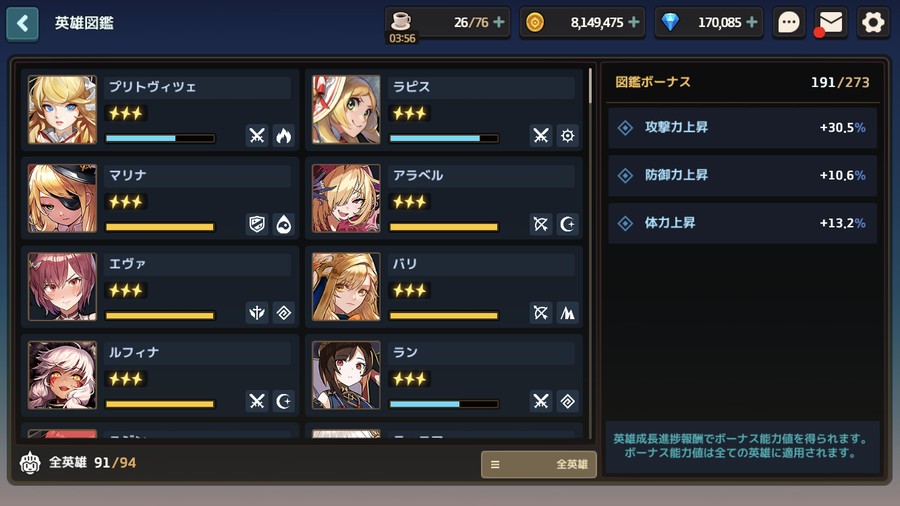This screenshot has height=506, width=900.
Task: Click the earth element icon on バリ
Action: coord(568,313)
